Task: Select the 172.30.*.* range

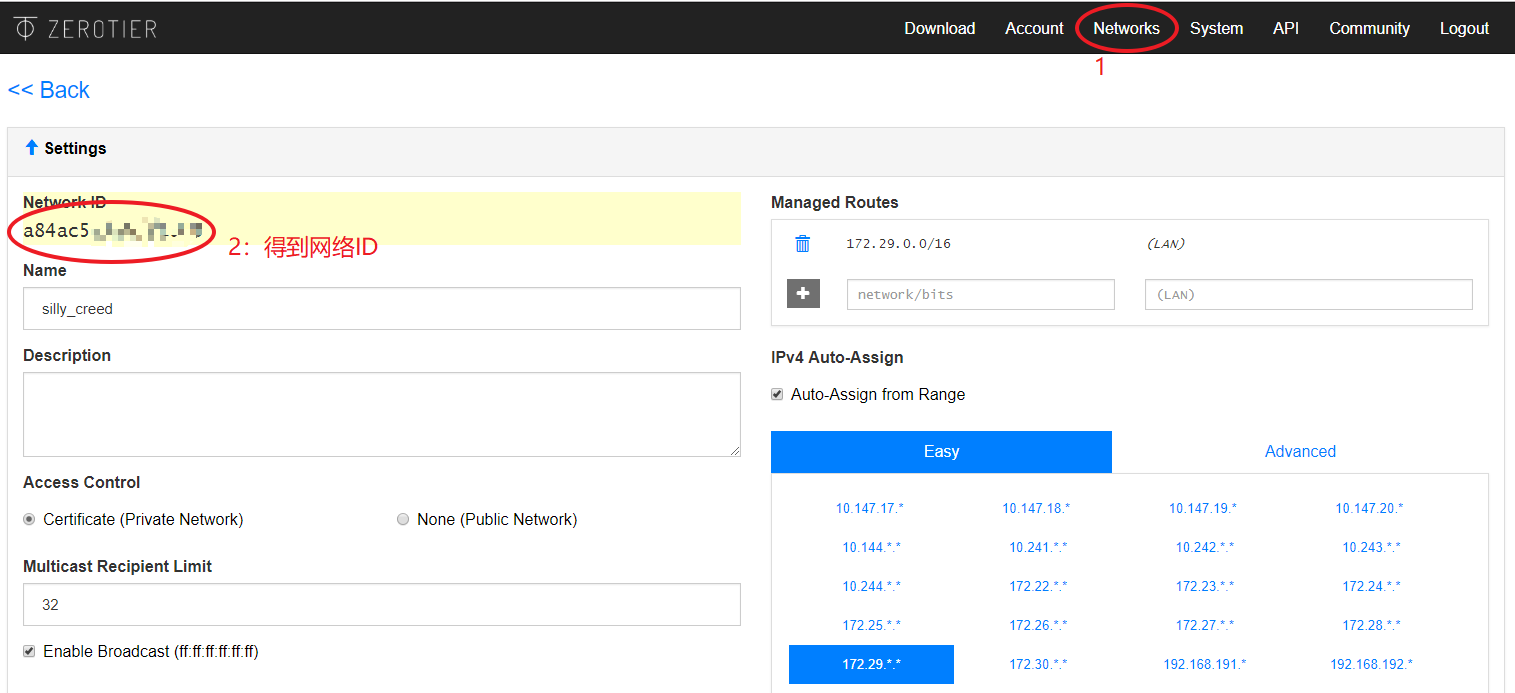Action: 1038,664
